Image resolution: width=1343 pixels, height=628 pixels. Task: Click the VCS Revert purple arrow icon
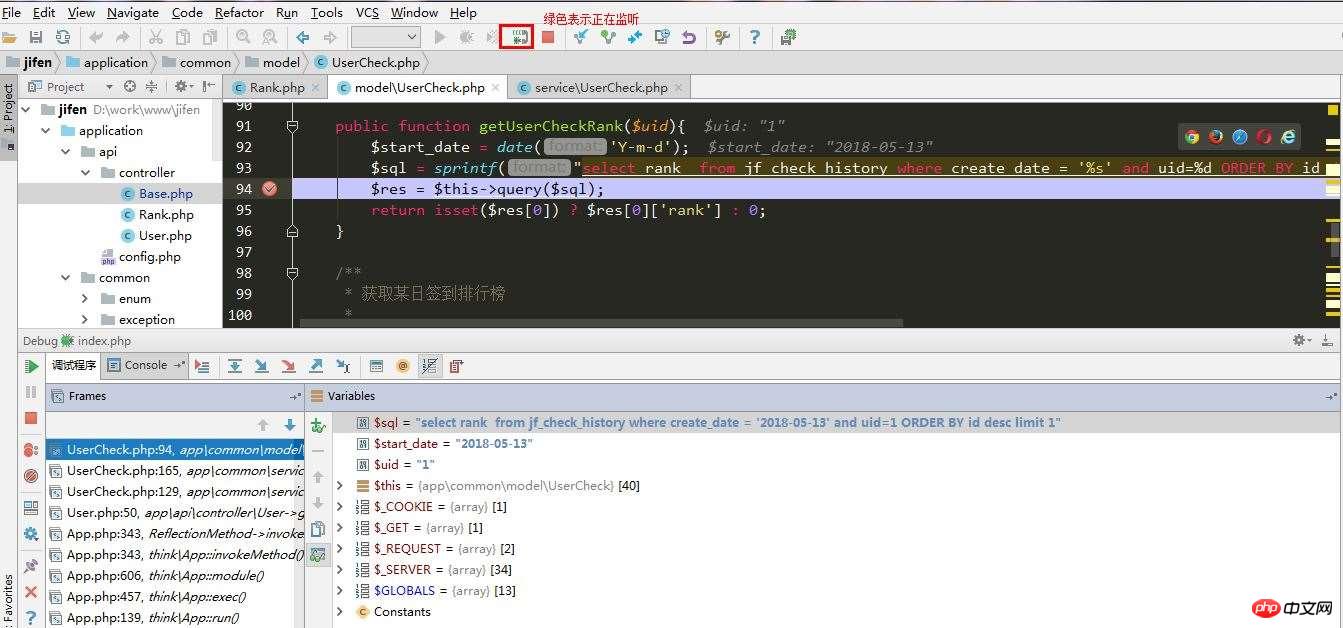tap(689, 37)
